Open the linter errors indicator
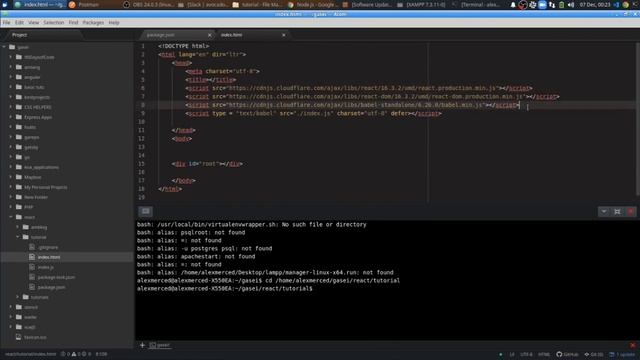The image size is (640, 360). [x=66, y=354]
